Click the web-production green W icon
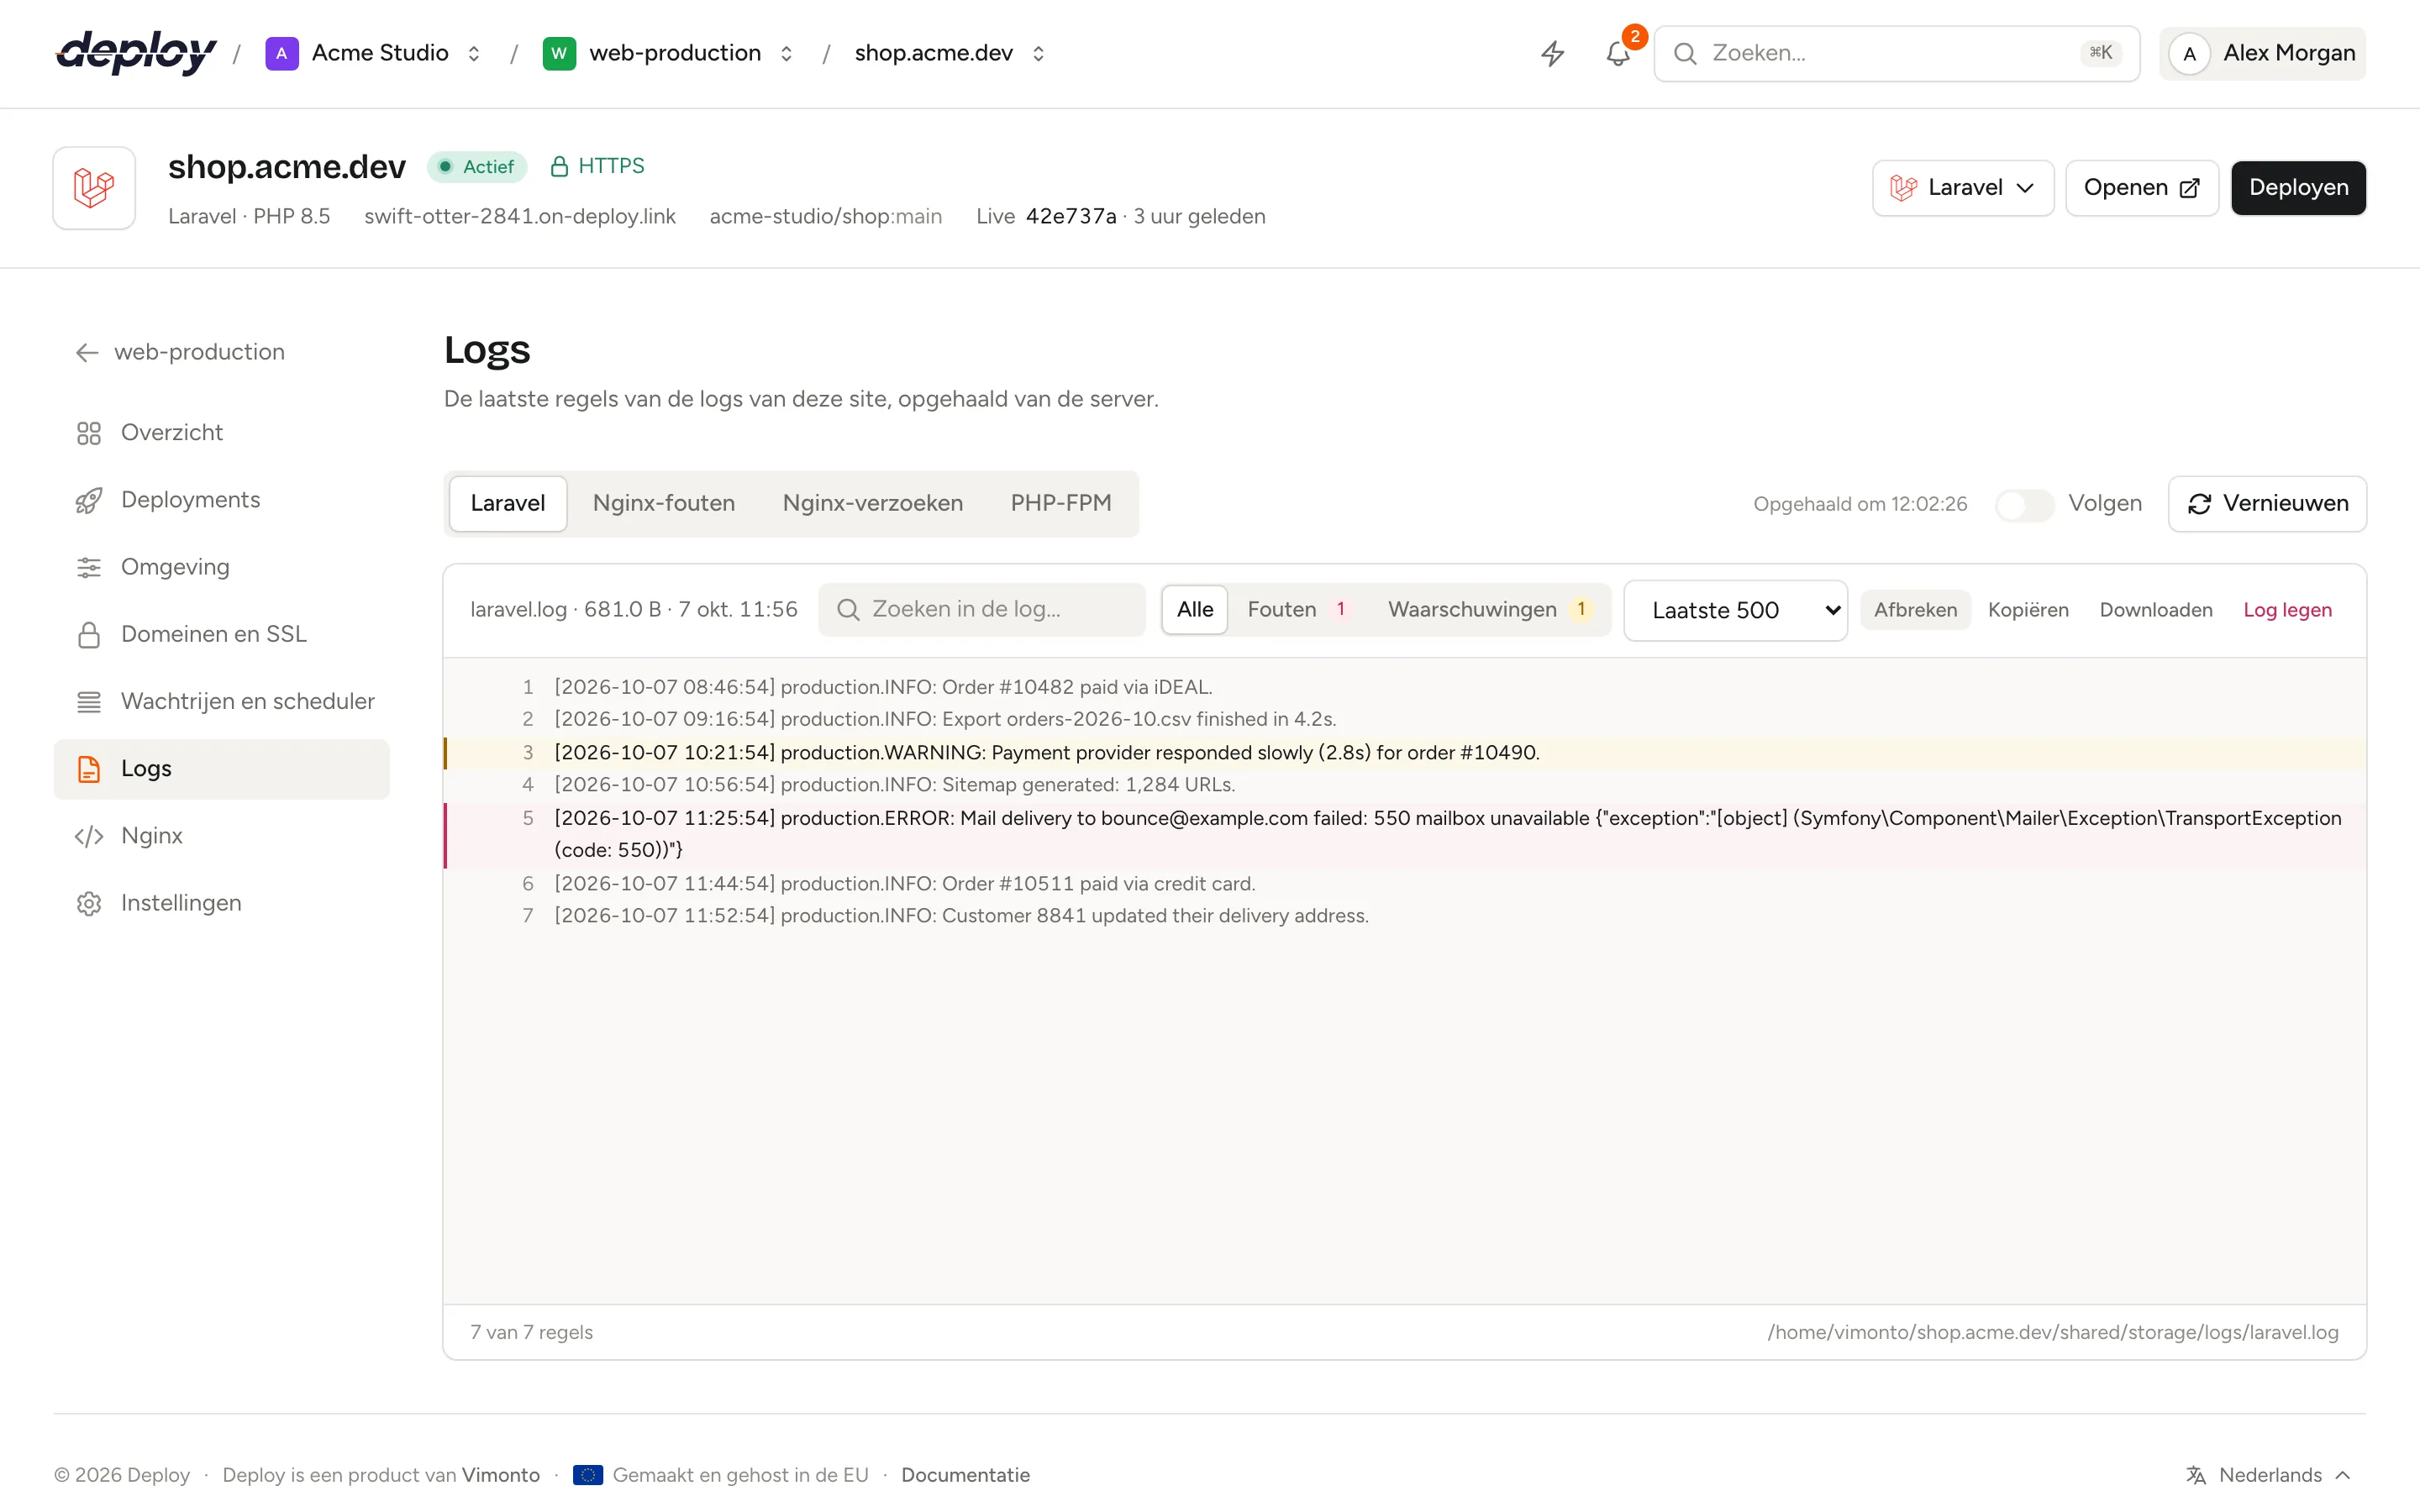Screen dimensions: 2420x1512 coord(559,53)
